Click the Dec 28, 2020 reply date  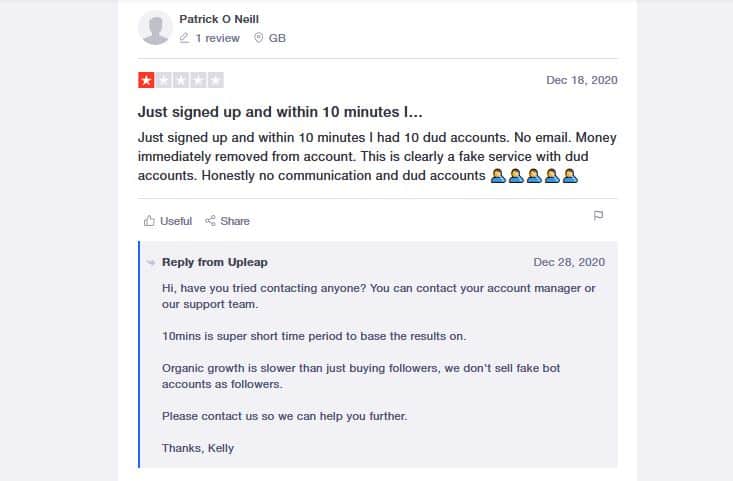pyautogui.click(x=569, y=262)
